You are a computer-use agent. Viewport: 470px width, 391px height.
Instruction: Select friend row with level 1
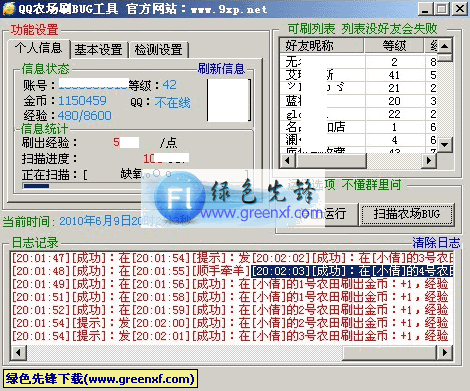coord(359,127)
